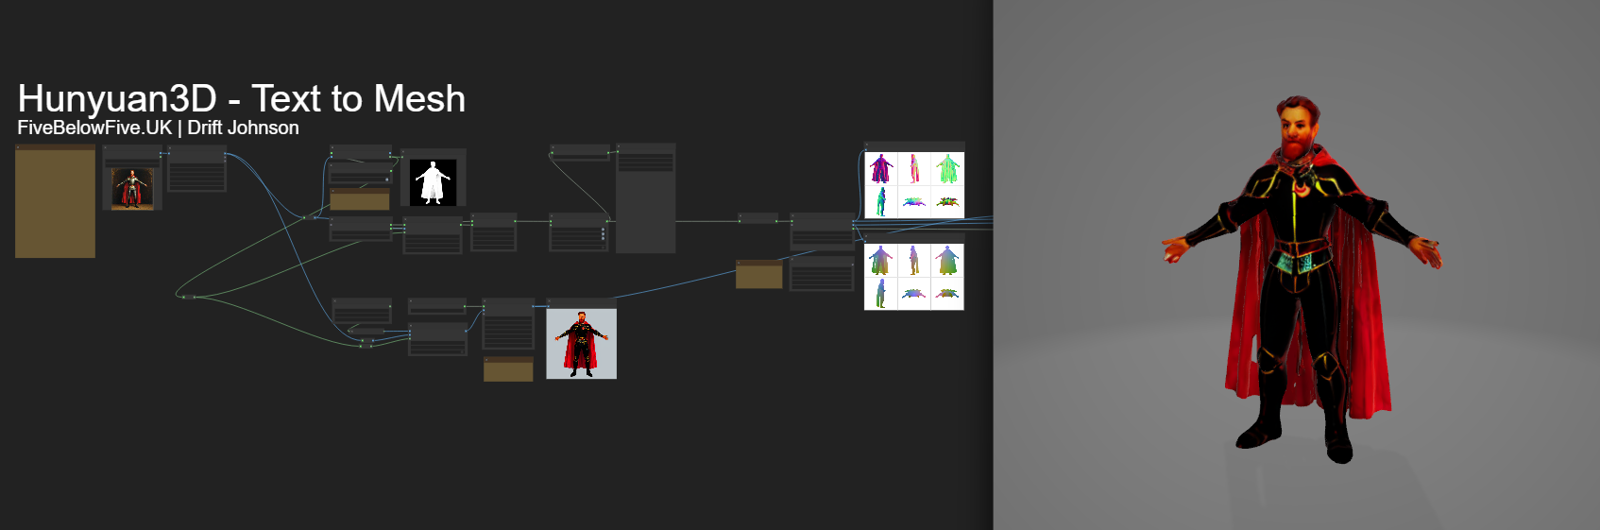Viewport: 1600px width, 530px height.
Task: Open the caped character render on light gray background
Action: 581,343
